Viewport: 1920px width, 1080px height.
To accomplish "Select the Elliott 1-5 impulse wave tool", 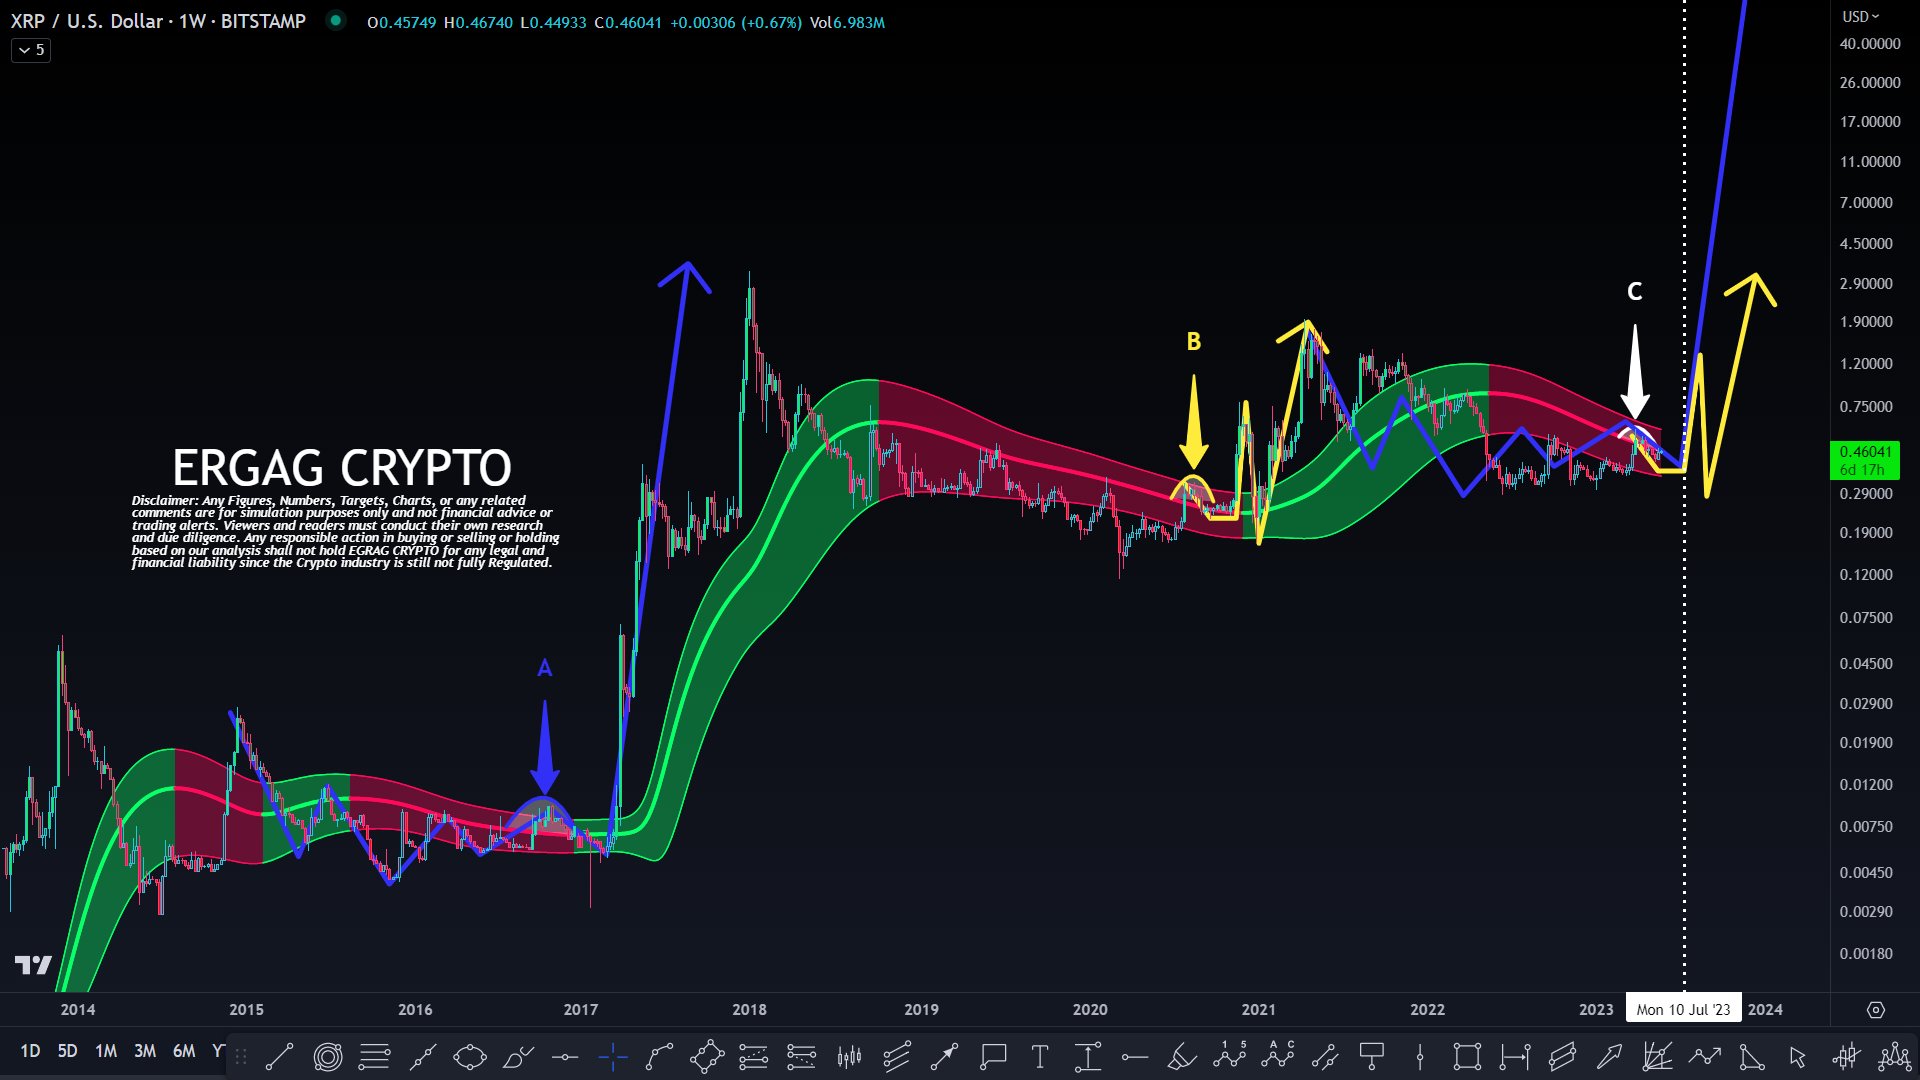I will click(x=1230, y=1056).
